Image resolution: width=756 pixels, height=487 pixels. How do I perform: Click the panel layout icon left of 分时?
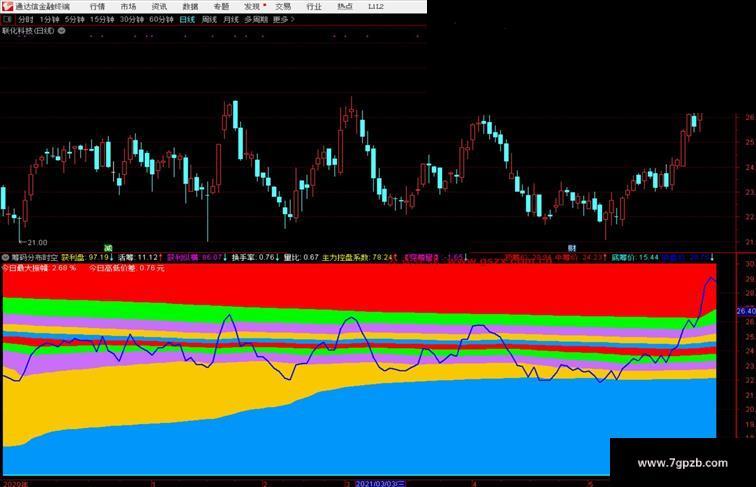click(7, 19)
